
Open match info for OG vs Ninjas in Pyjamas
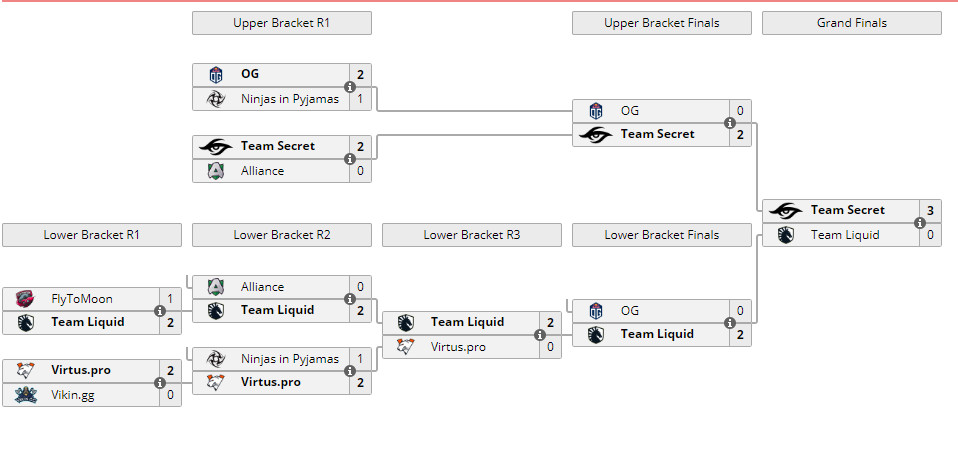coord(350,87)
